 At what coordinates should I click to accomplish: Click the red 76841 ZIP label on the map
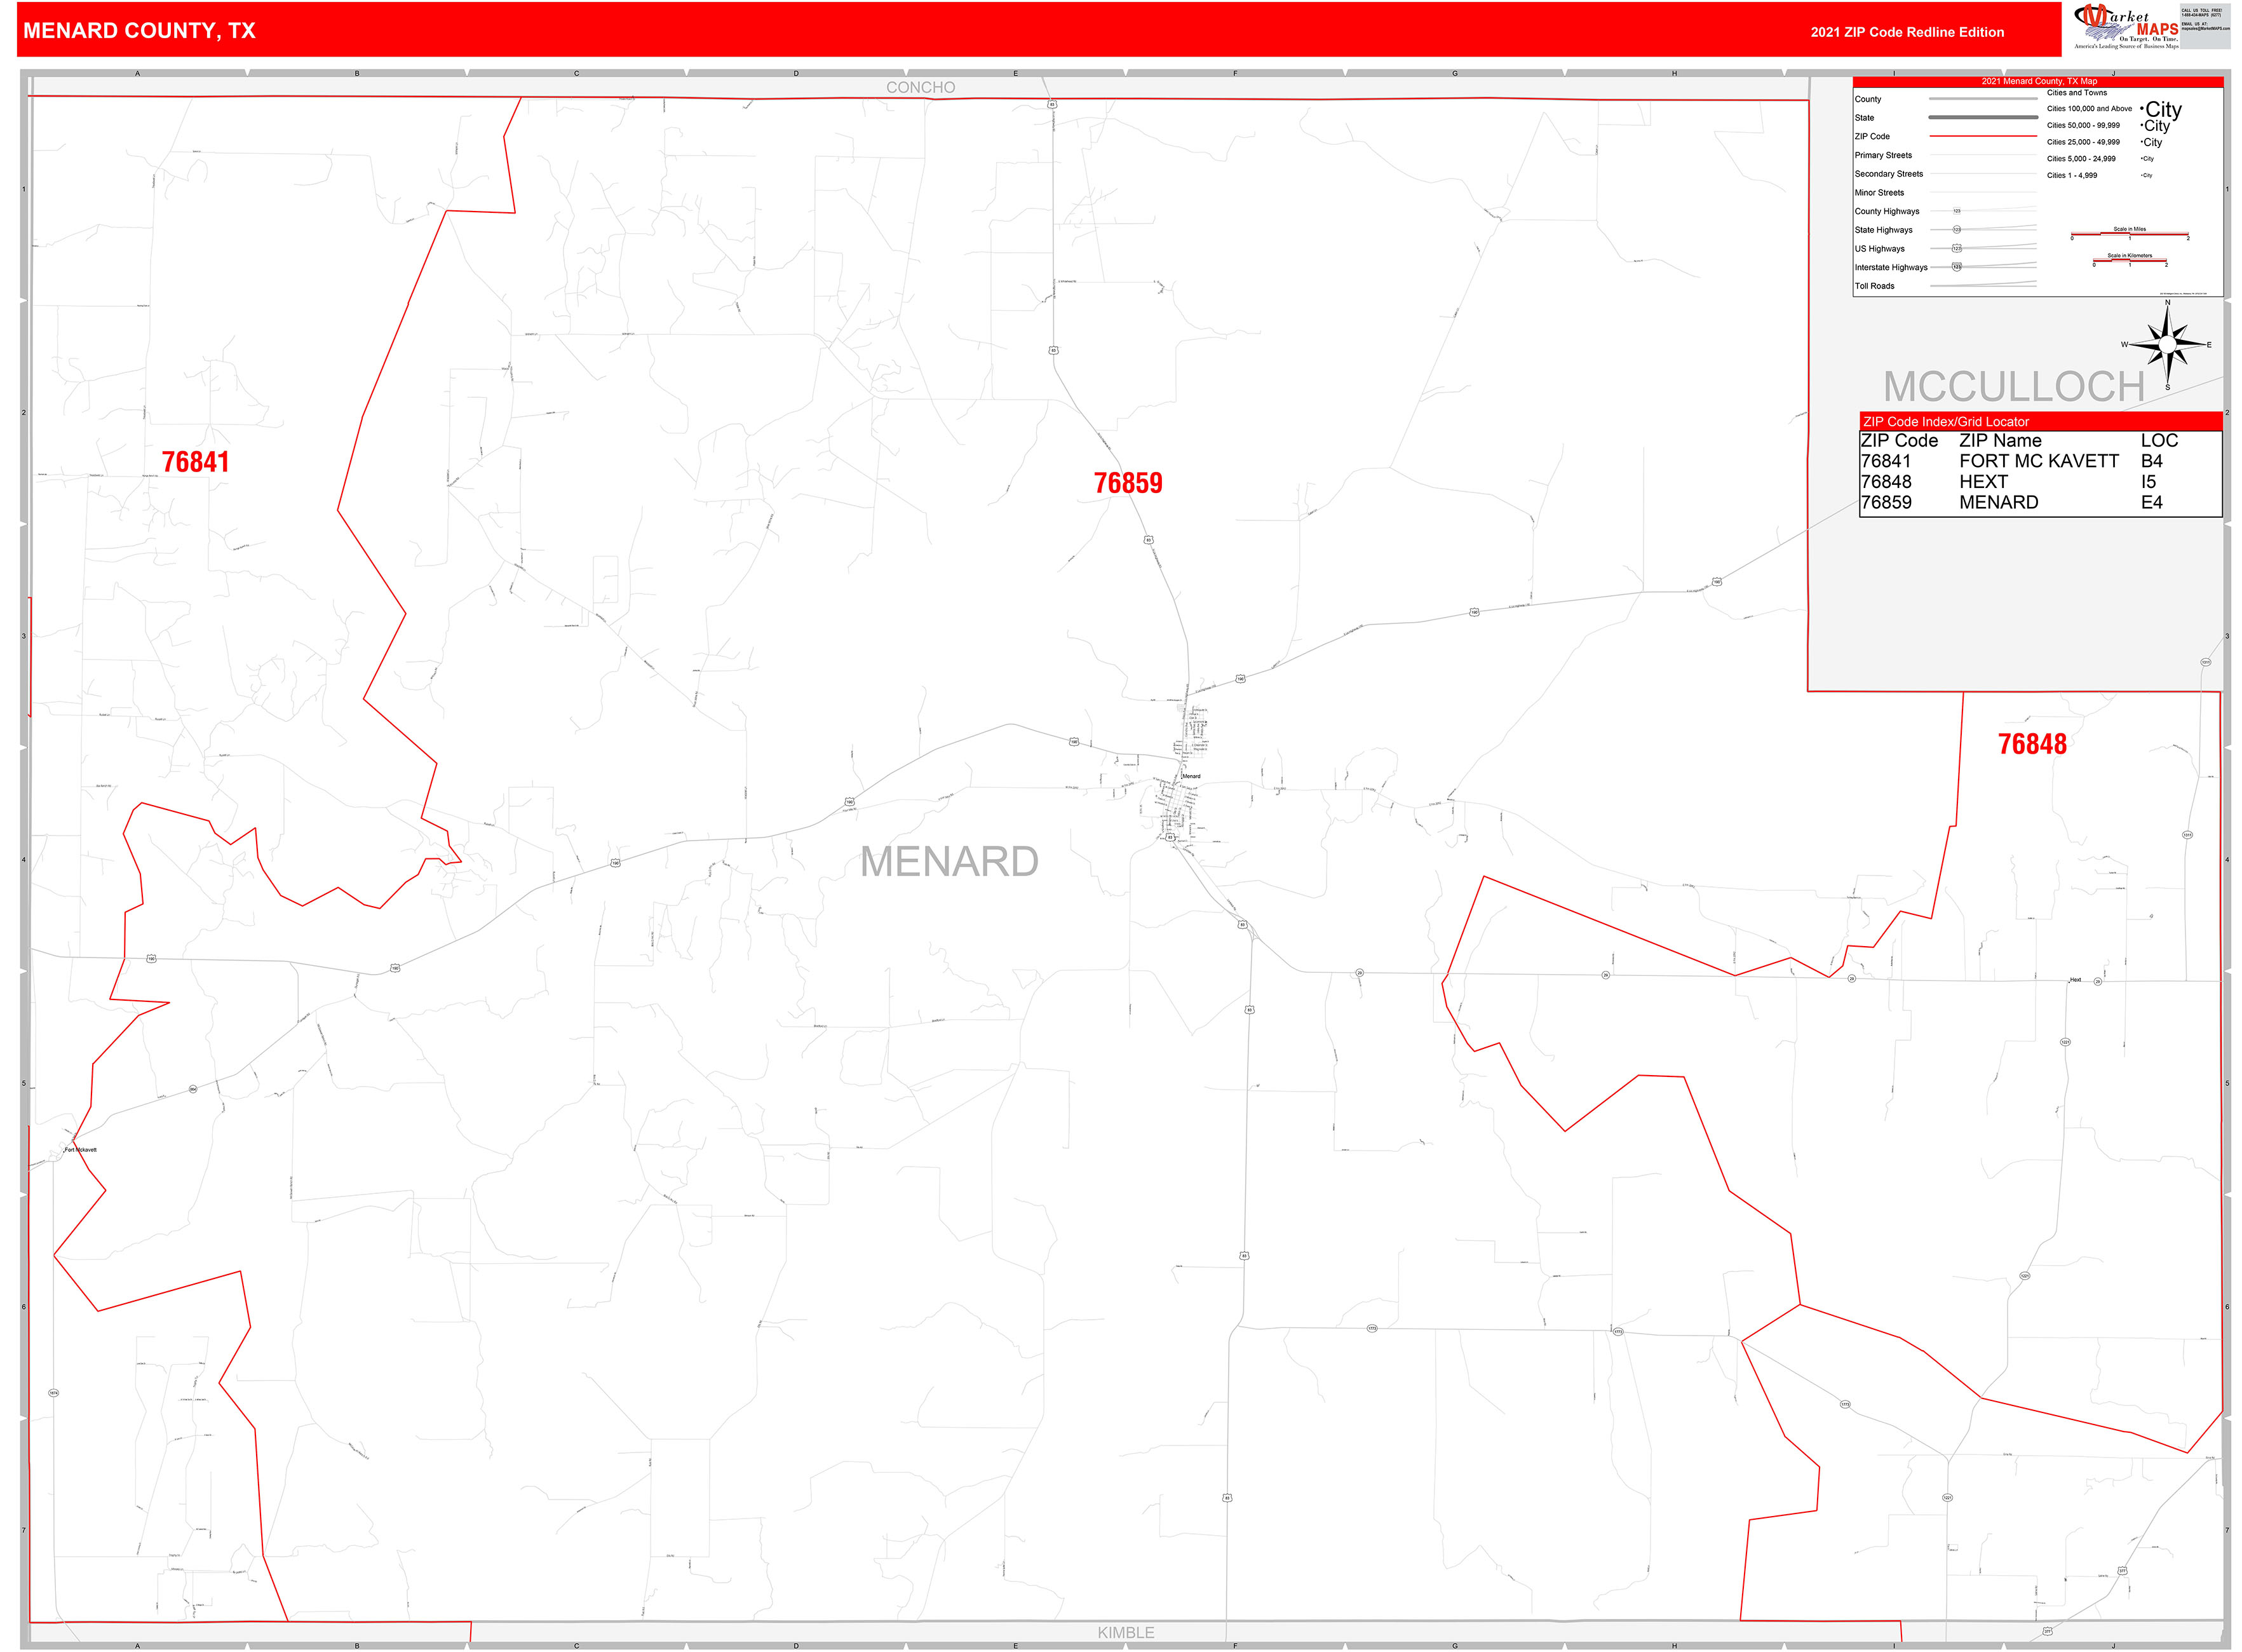pos(196,462)
